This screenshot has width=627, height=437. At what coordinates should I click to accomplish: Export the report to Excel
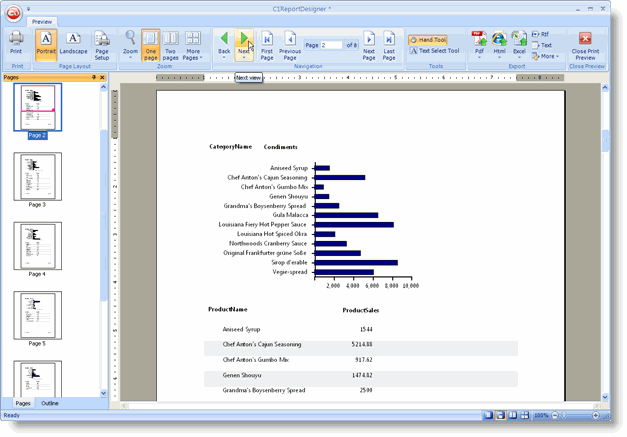pyautogui.click(x=519, y=44)
